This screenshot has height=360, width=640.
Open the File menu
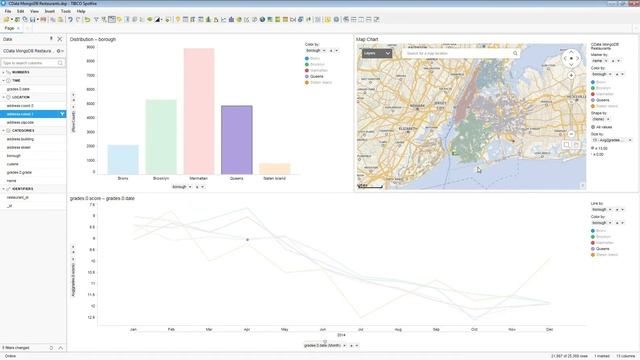point(8,11)
